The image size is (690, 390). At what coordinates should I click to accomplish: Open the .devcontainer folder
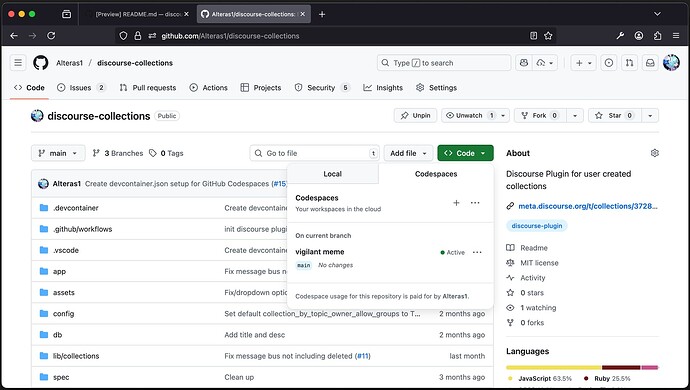click(x=76, y=208)
